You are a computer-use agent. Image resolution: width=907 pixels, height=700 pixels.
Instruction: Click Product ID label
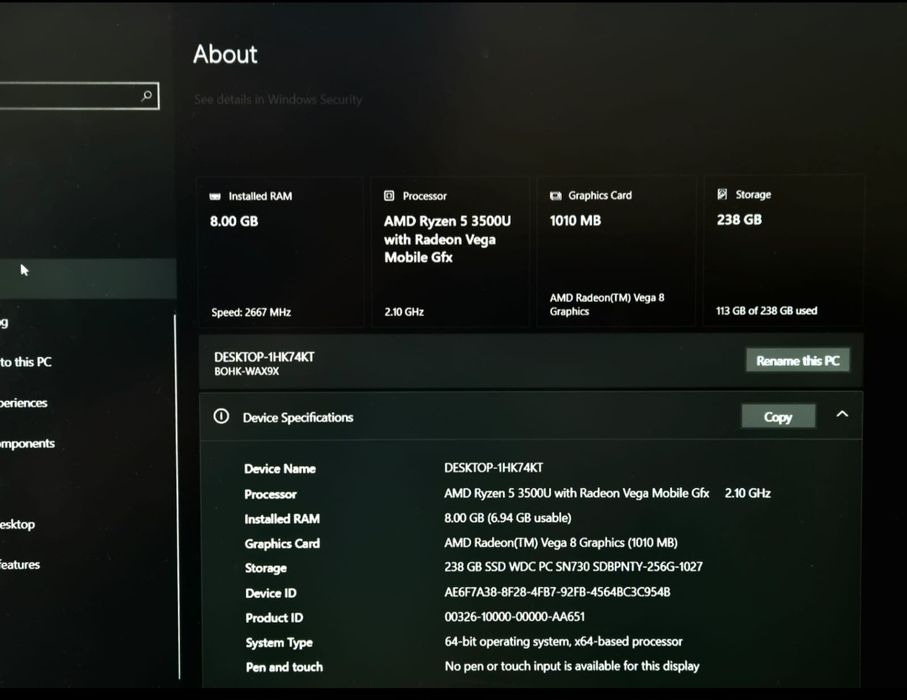274,618
